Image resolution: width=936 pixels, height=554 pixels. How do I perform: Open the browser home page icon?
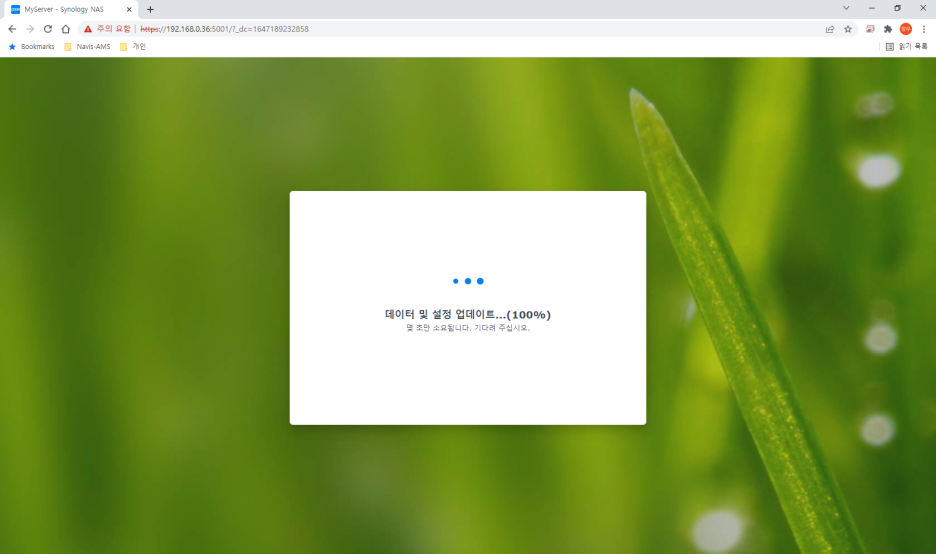[66, 29]
